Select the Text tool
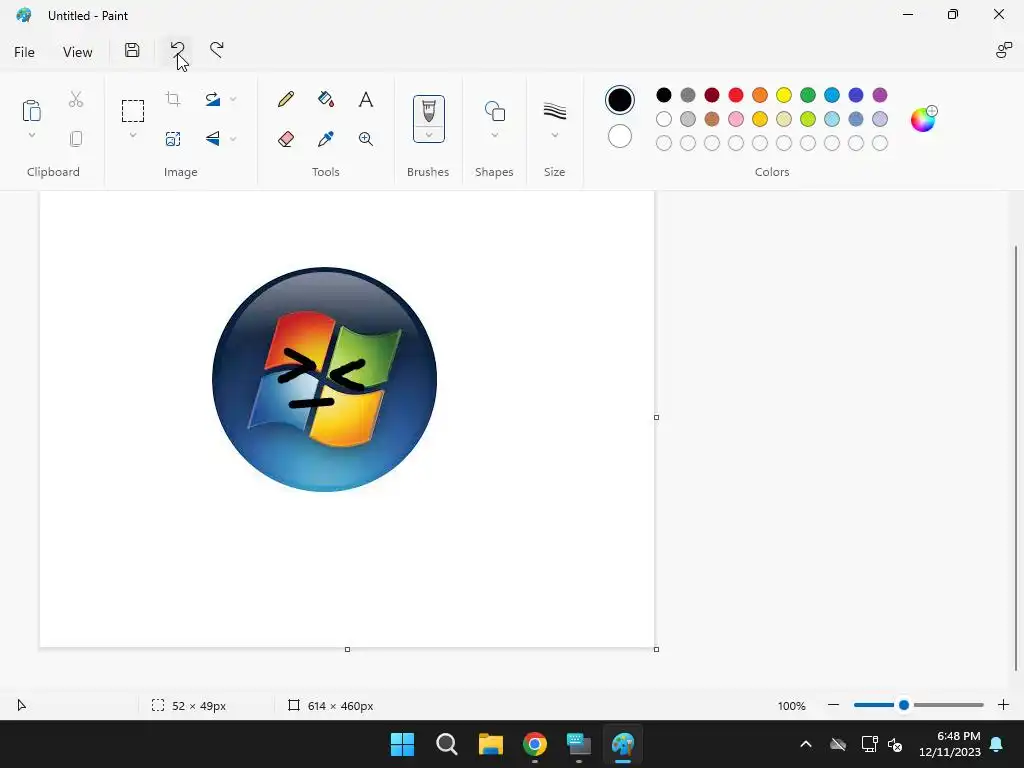The height and width of the screenshot is (768, 1024). point(366,99)
